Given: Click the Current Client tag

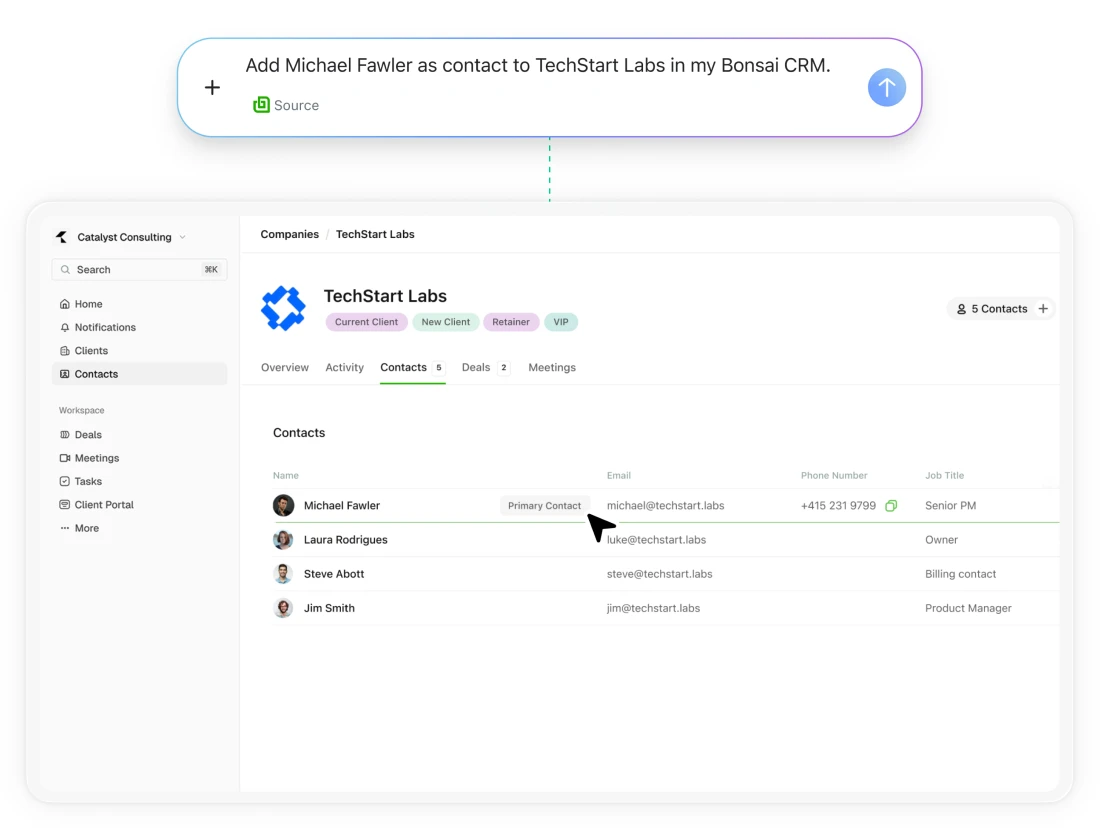Looking at the screenshot, I should point(366,322).
